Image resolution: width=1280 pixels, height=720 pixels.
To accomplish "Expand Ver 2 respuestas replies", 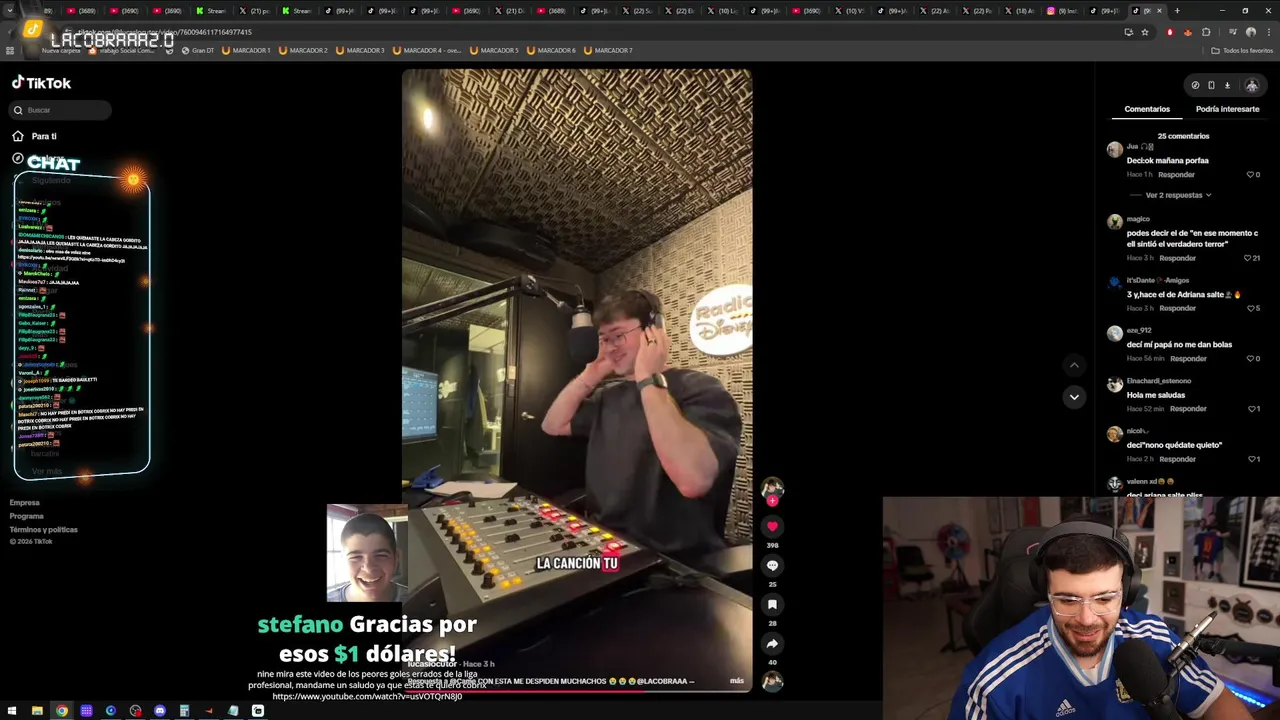I will click(1178, 195).
